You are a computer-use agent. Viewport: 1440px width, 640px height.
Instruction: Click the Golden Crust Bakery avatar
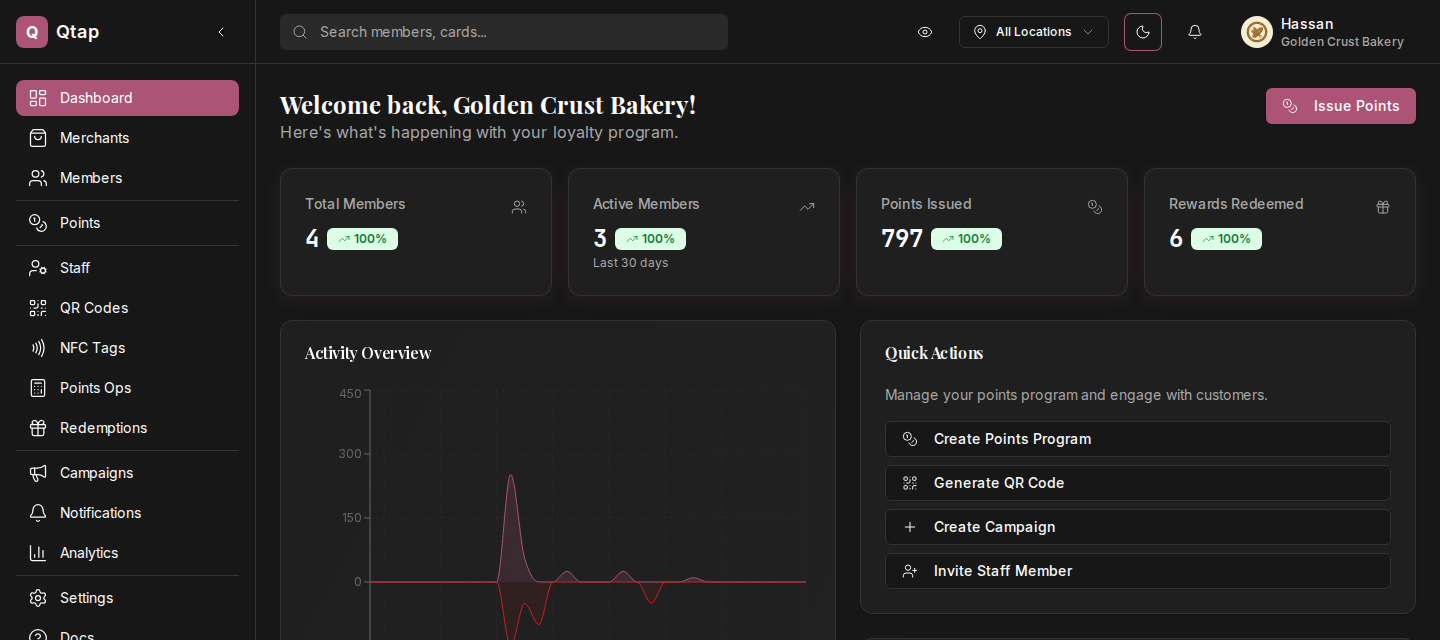tap(1257, 32)
